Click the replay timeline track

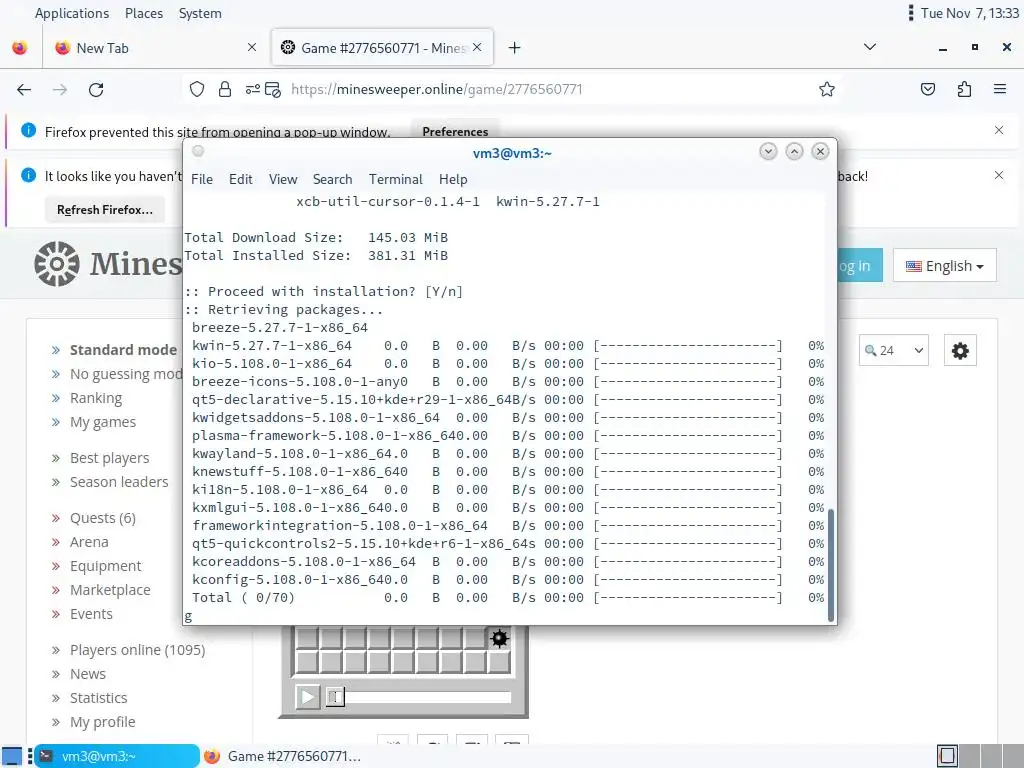pos(427,697)
